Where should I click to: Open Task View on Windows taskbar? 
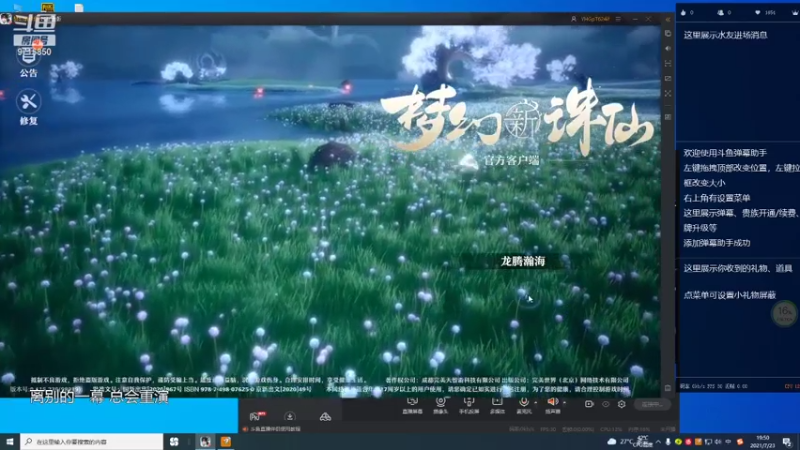tap(174, 441)
